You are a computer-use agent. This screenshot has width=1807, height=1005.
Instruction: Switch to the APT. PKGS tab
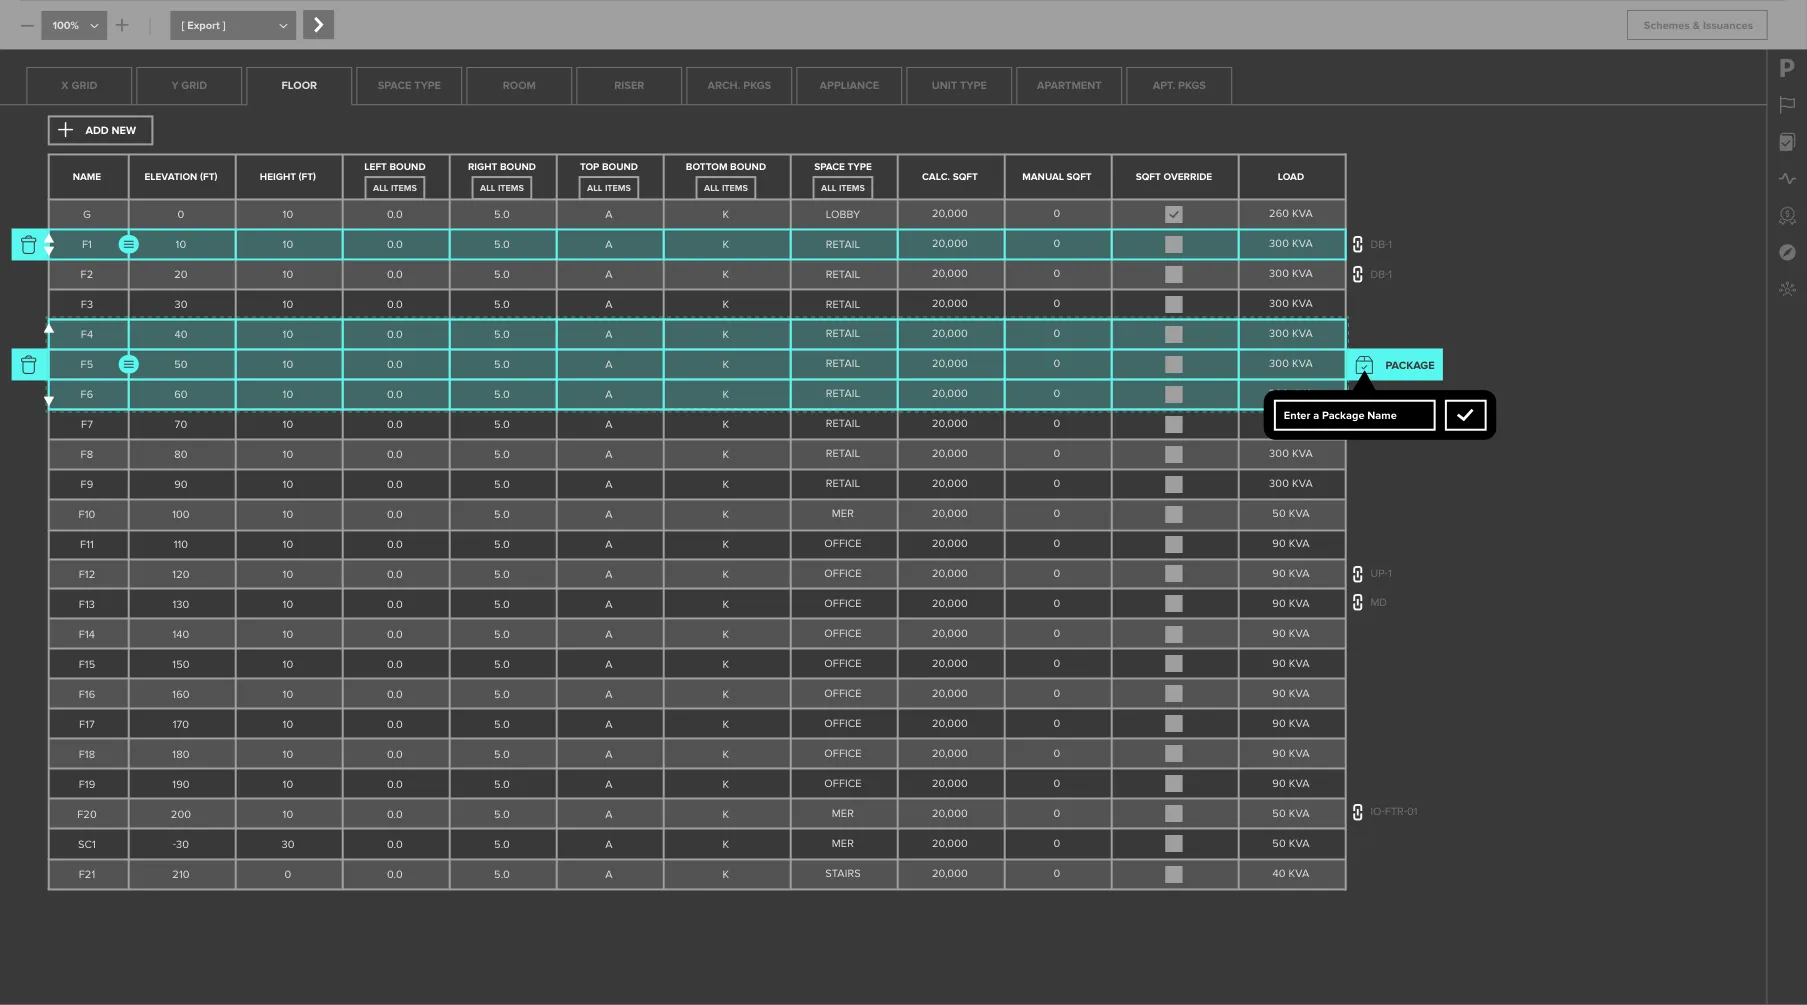click(x=1179, y=86)
